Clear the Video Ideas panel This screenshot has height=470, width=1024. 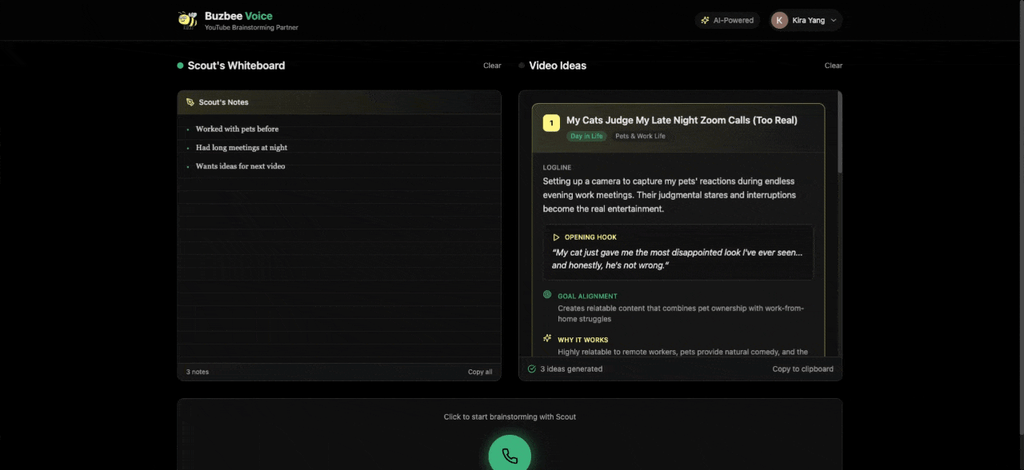833,65
